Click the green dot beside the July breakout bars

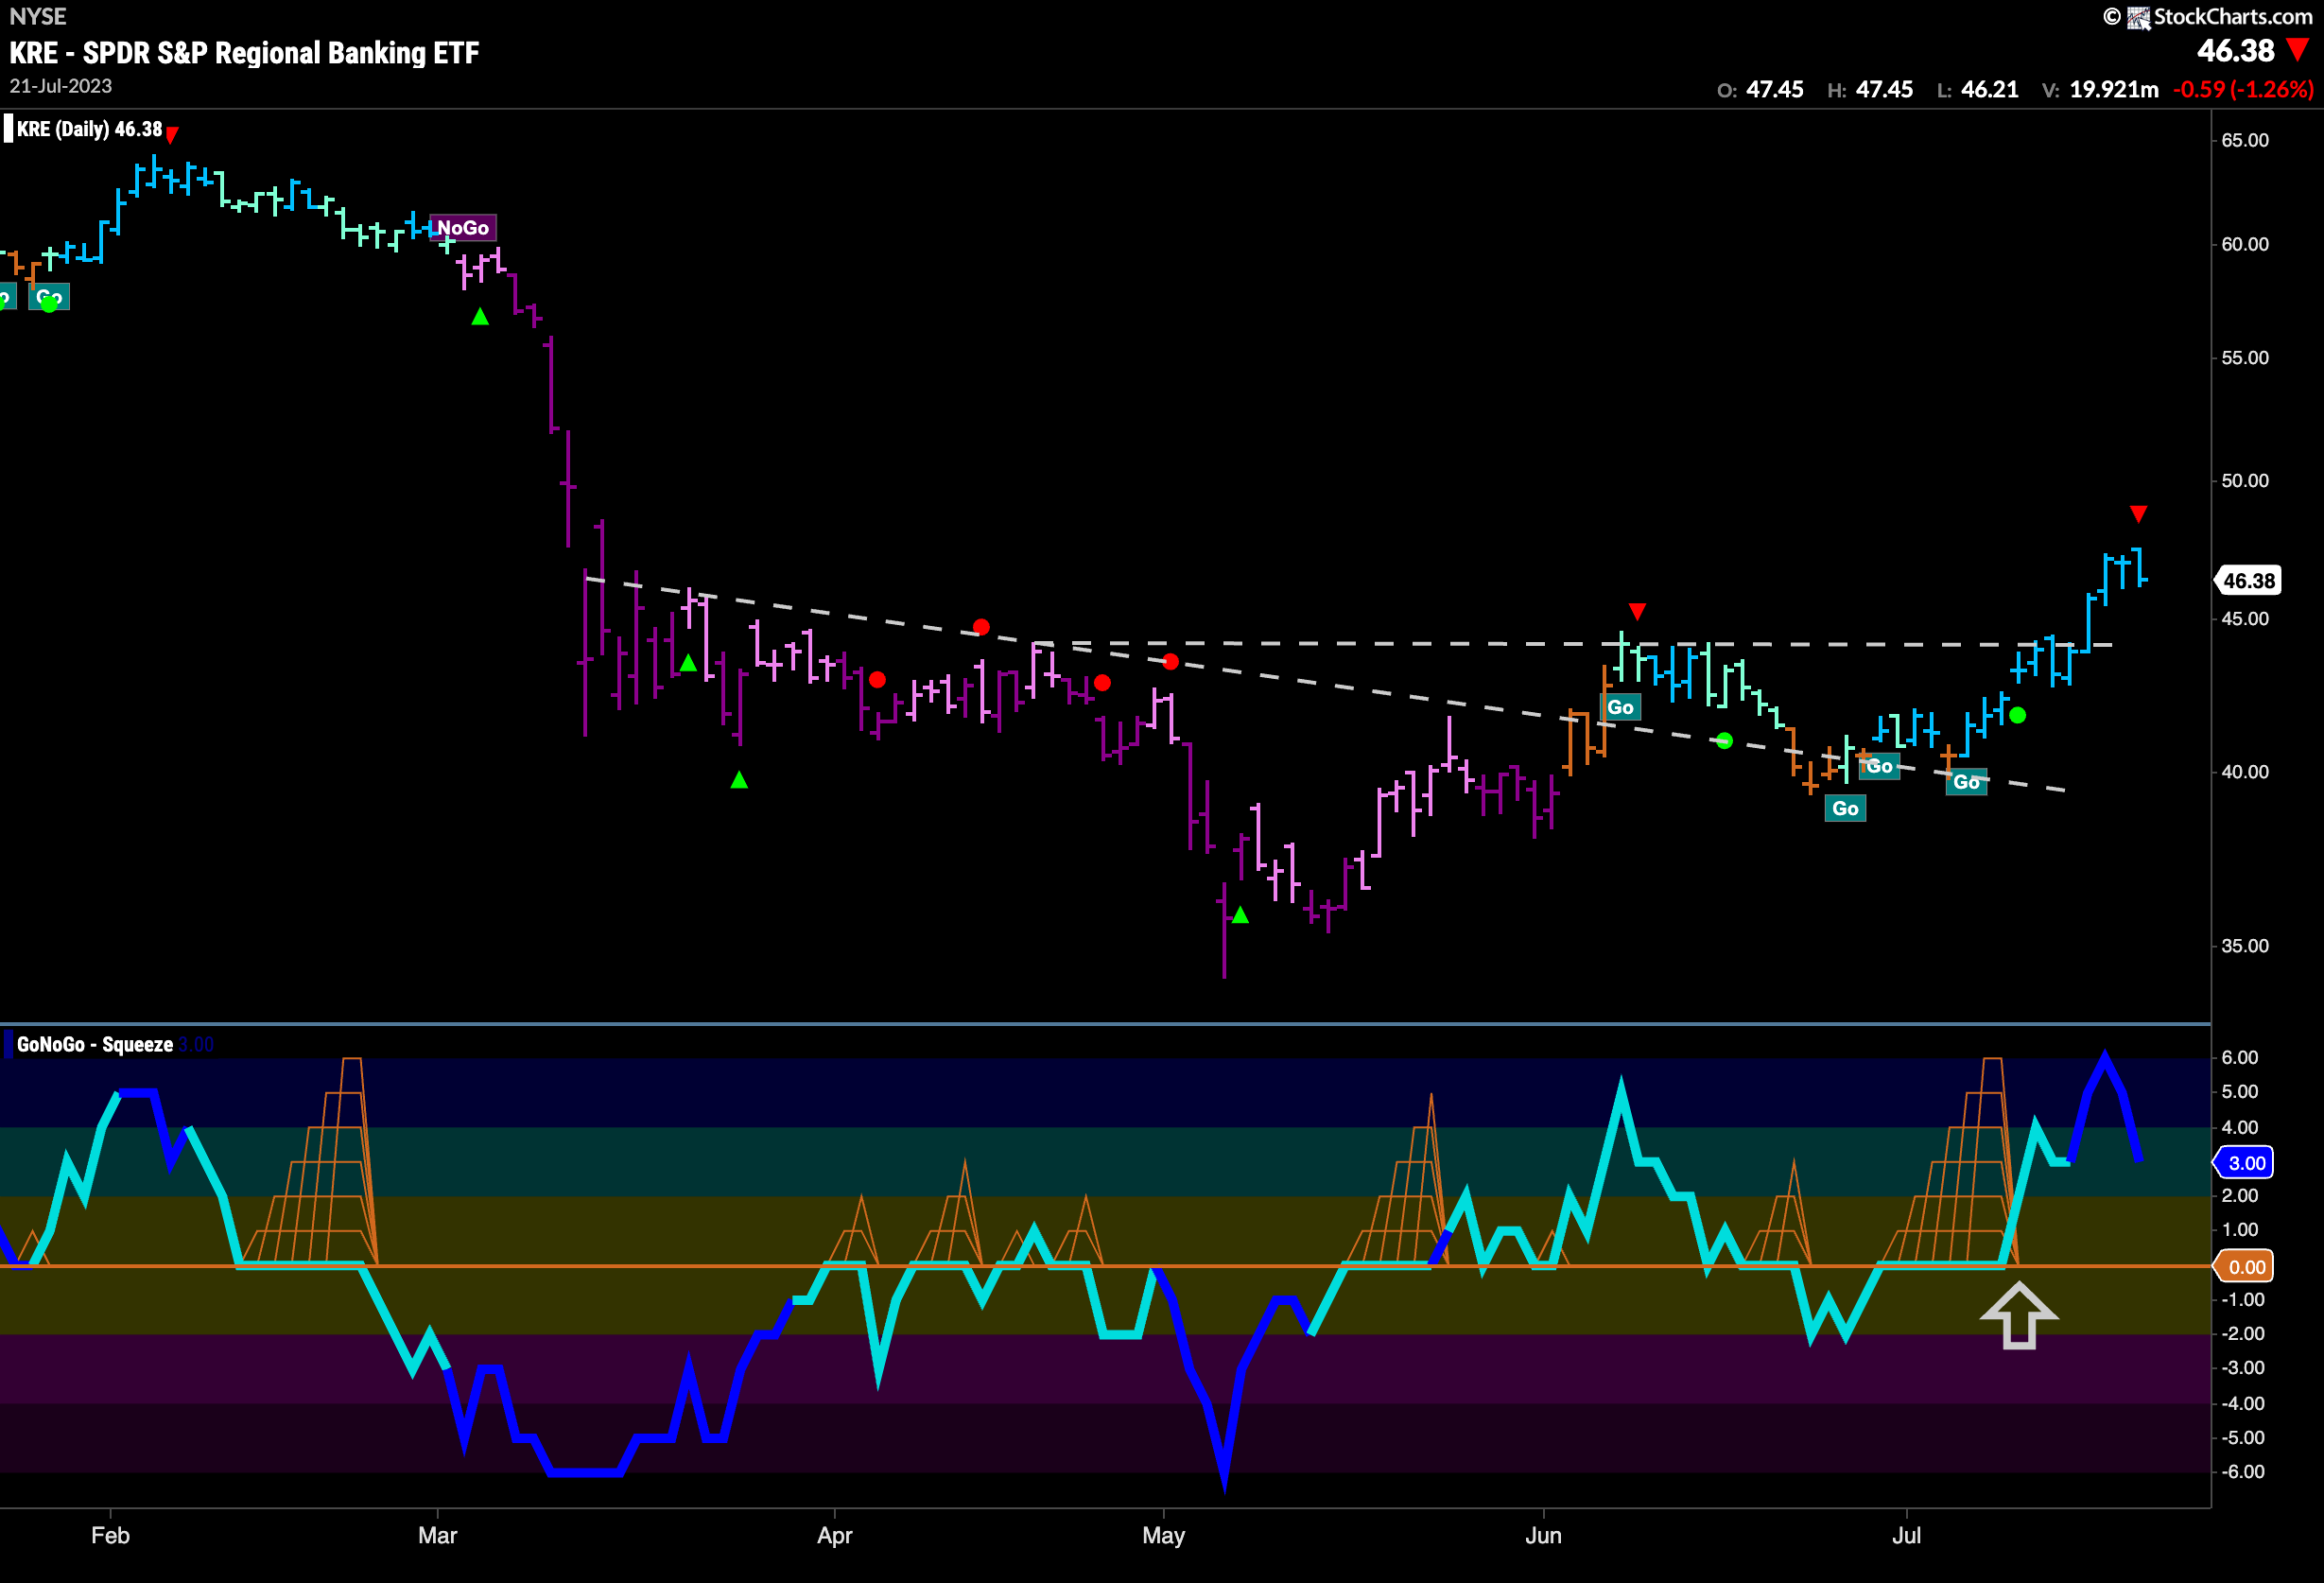click(2018, 715)
